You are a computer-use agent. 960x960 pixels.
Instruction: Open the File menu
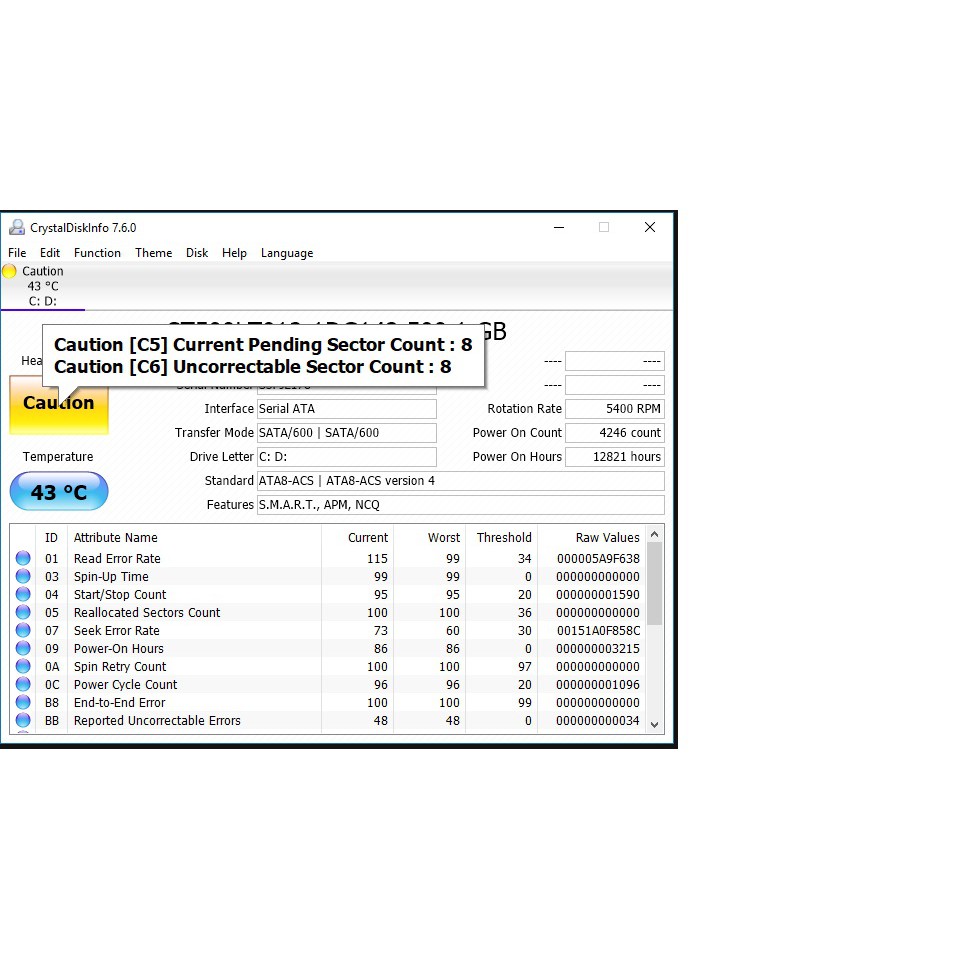point(17,253)
